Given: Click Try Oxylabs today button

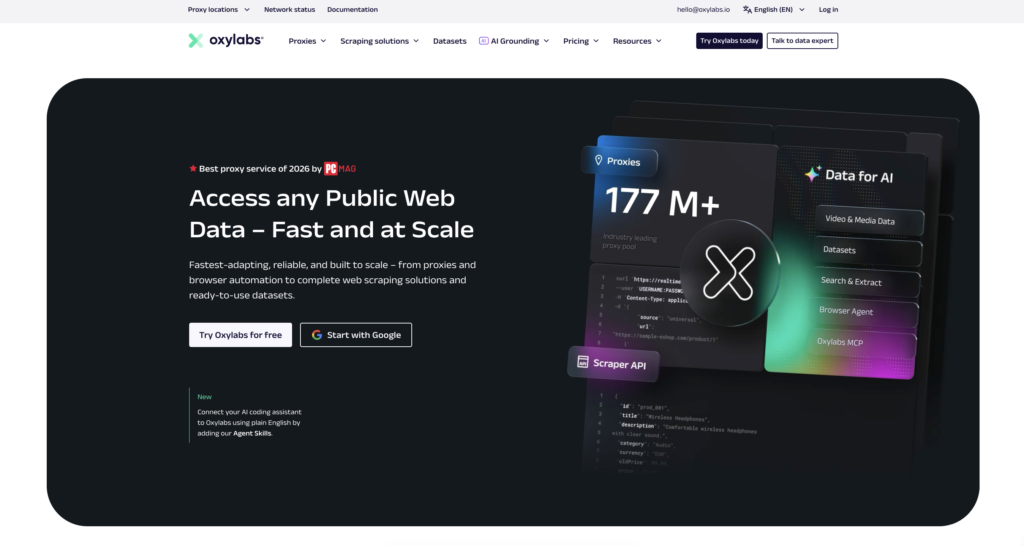Looking at the screenshot, I should 729,40.
